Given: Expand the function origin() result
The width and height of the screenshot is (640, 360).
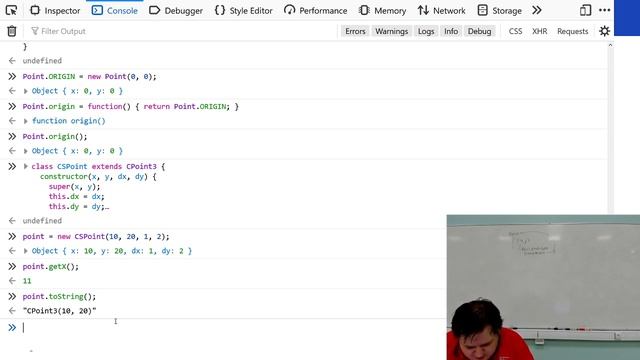Looking at the screenshot, I should (x=26, y=121).
